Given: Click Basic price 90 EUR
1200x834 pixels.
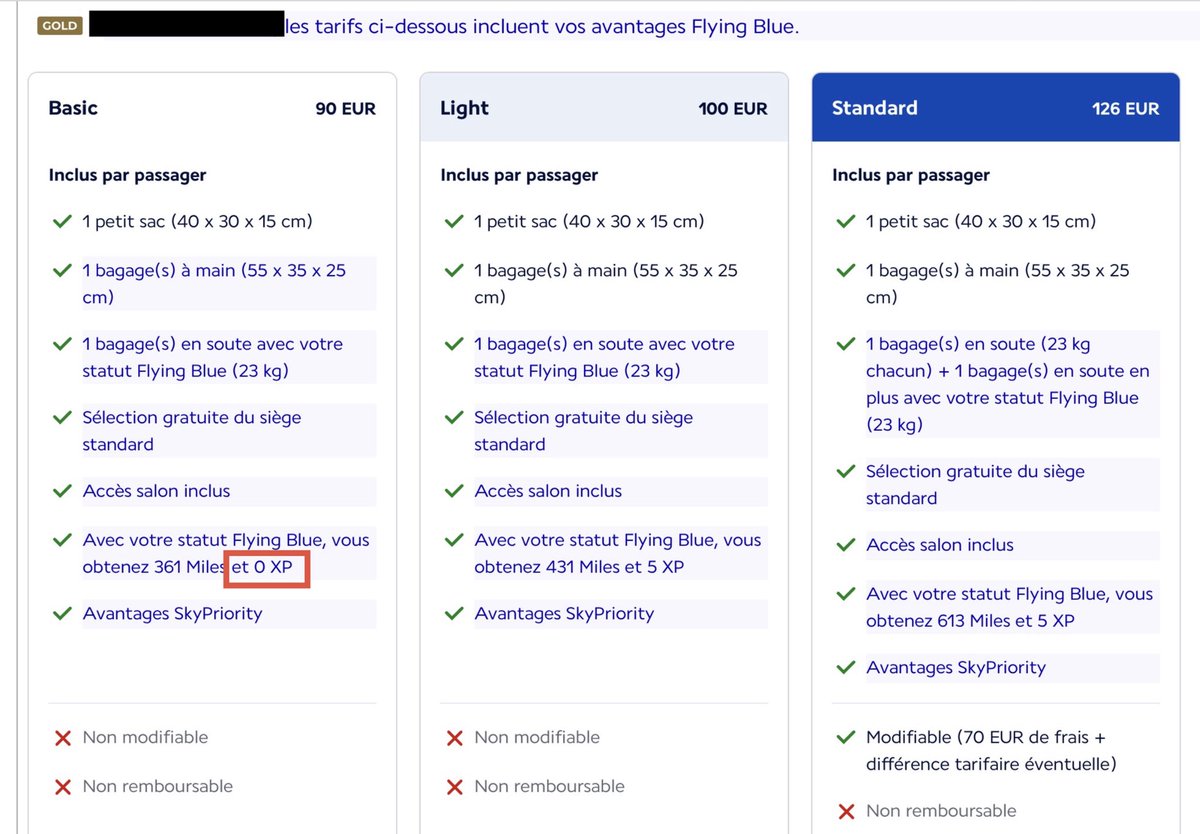Looking at the screenshot, I should pyautogui.click(x=346, y=109).
